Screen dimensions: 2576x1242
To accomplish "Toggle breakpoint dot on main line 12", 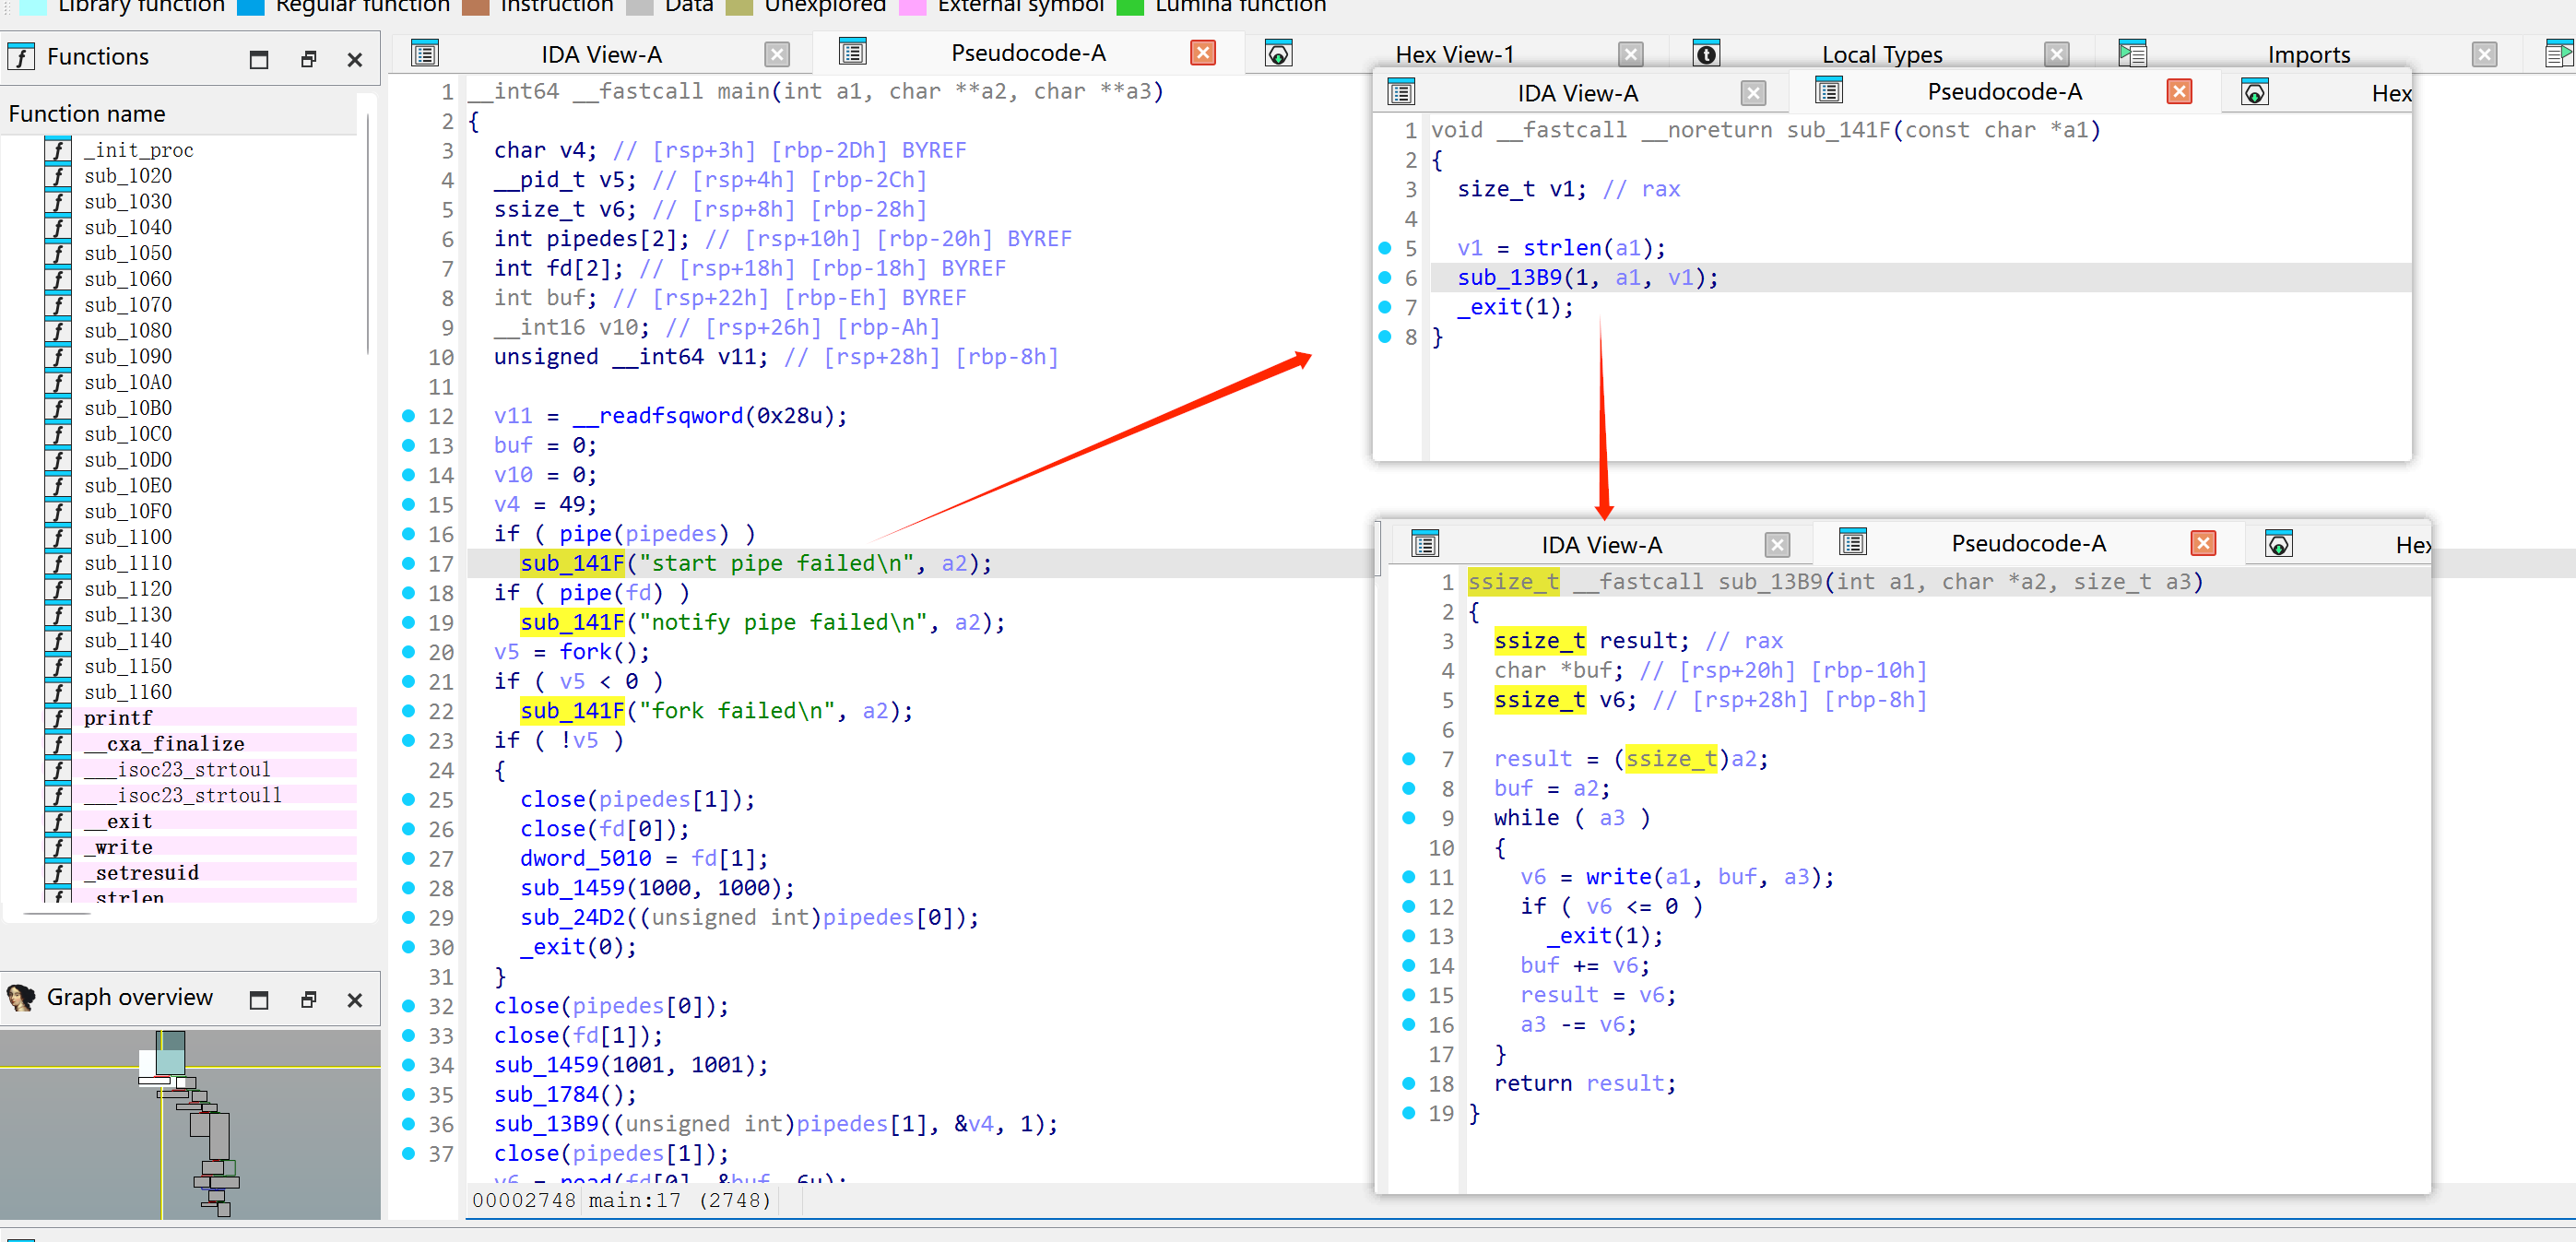I will pyautogui.click(x=408, y=415).
